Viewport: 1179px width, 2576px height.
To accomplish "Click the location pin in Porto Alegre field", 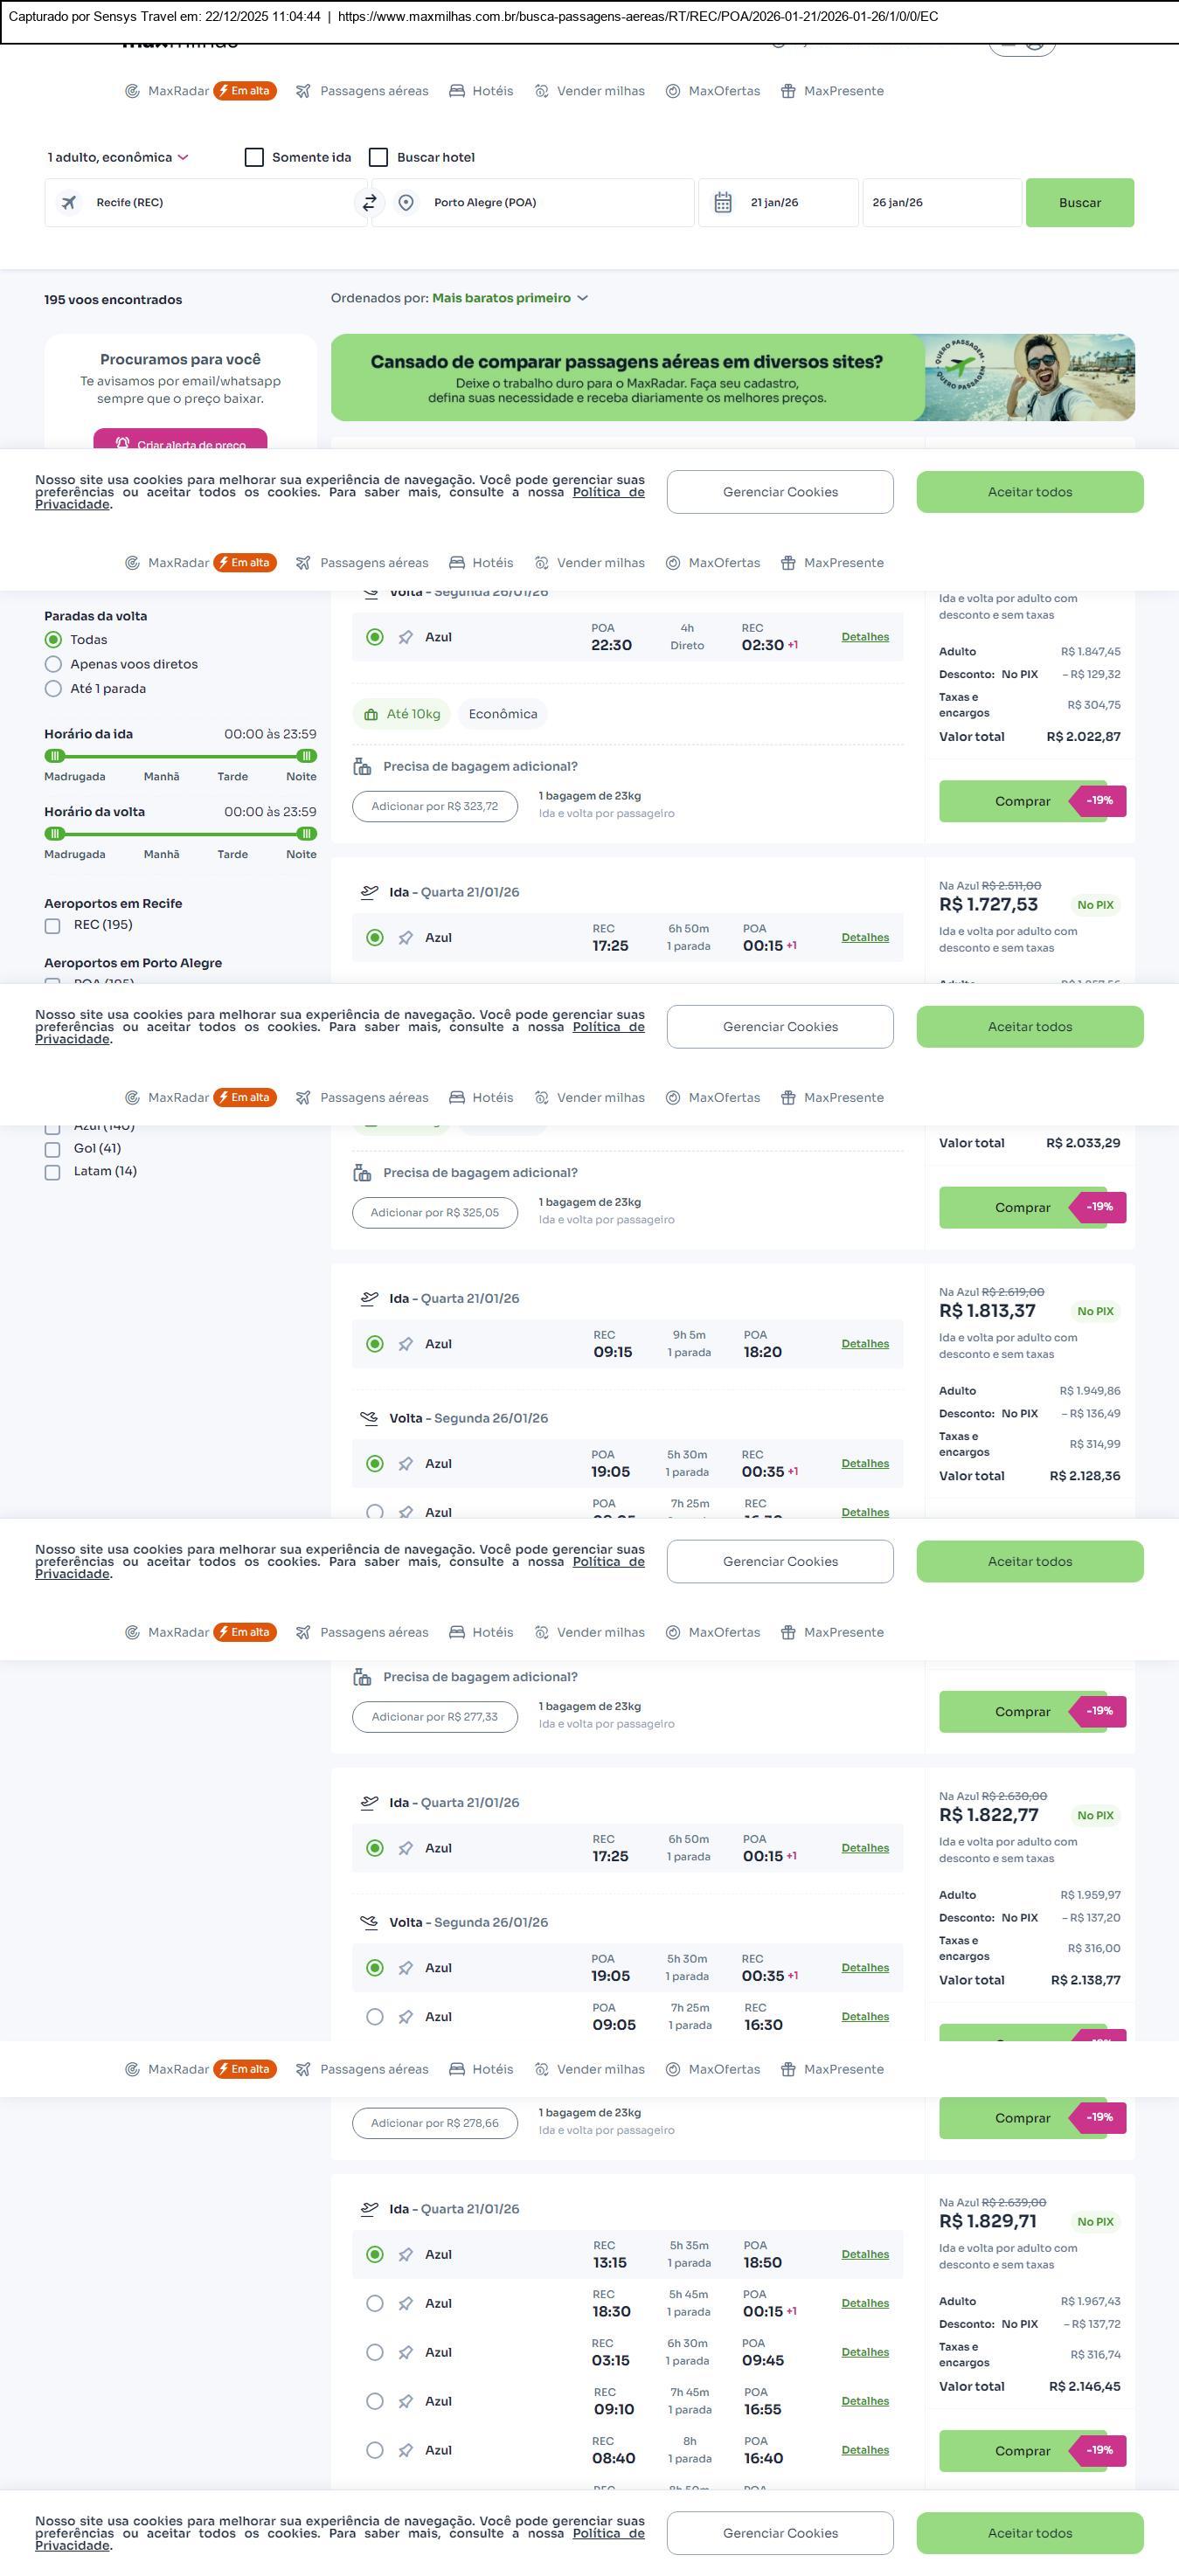I will [406, 203].
